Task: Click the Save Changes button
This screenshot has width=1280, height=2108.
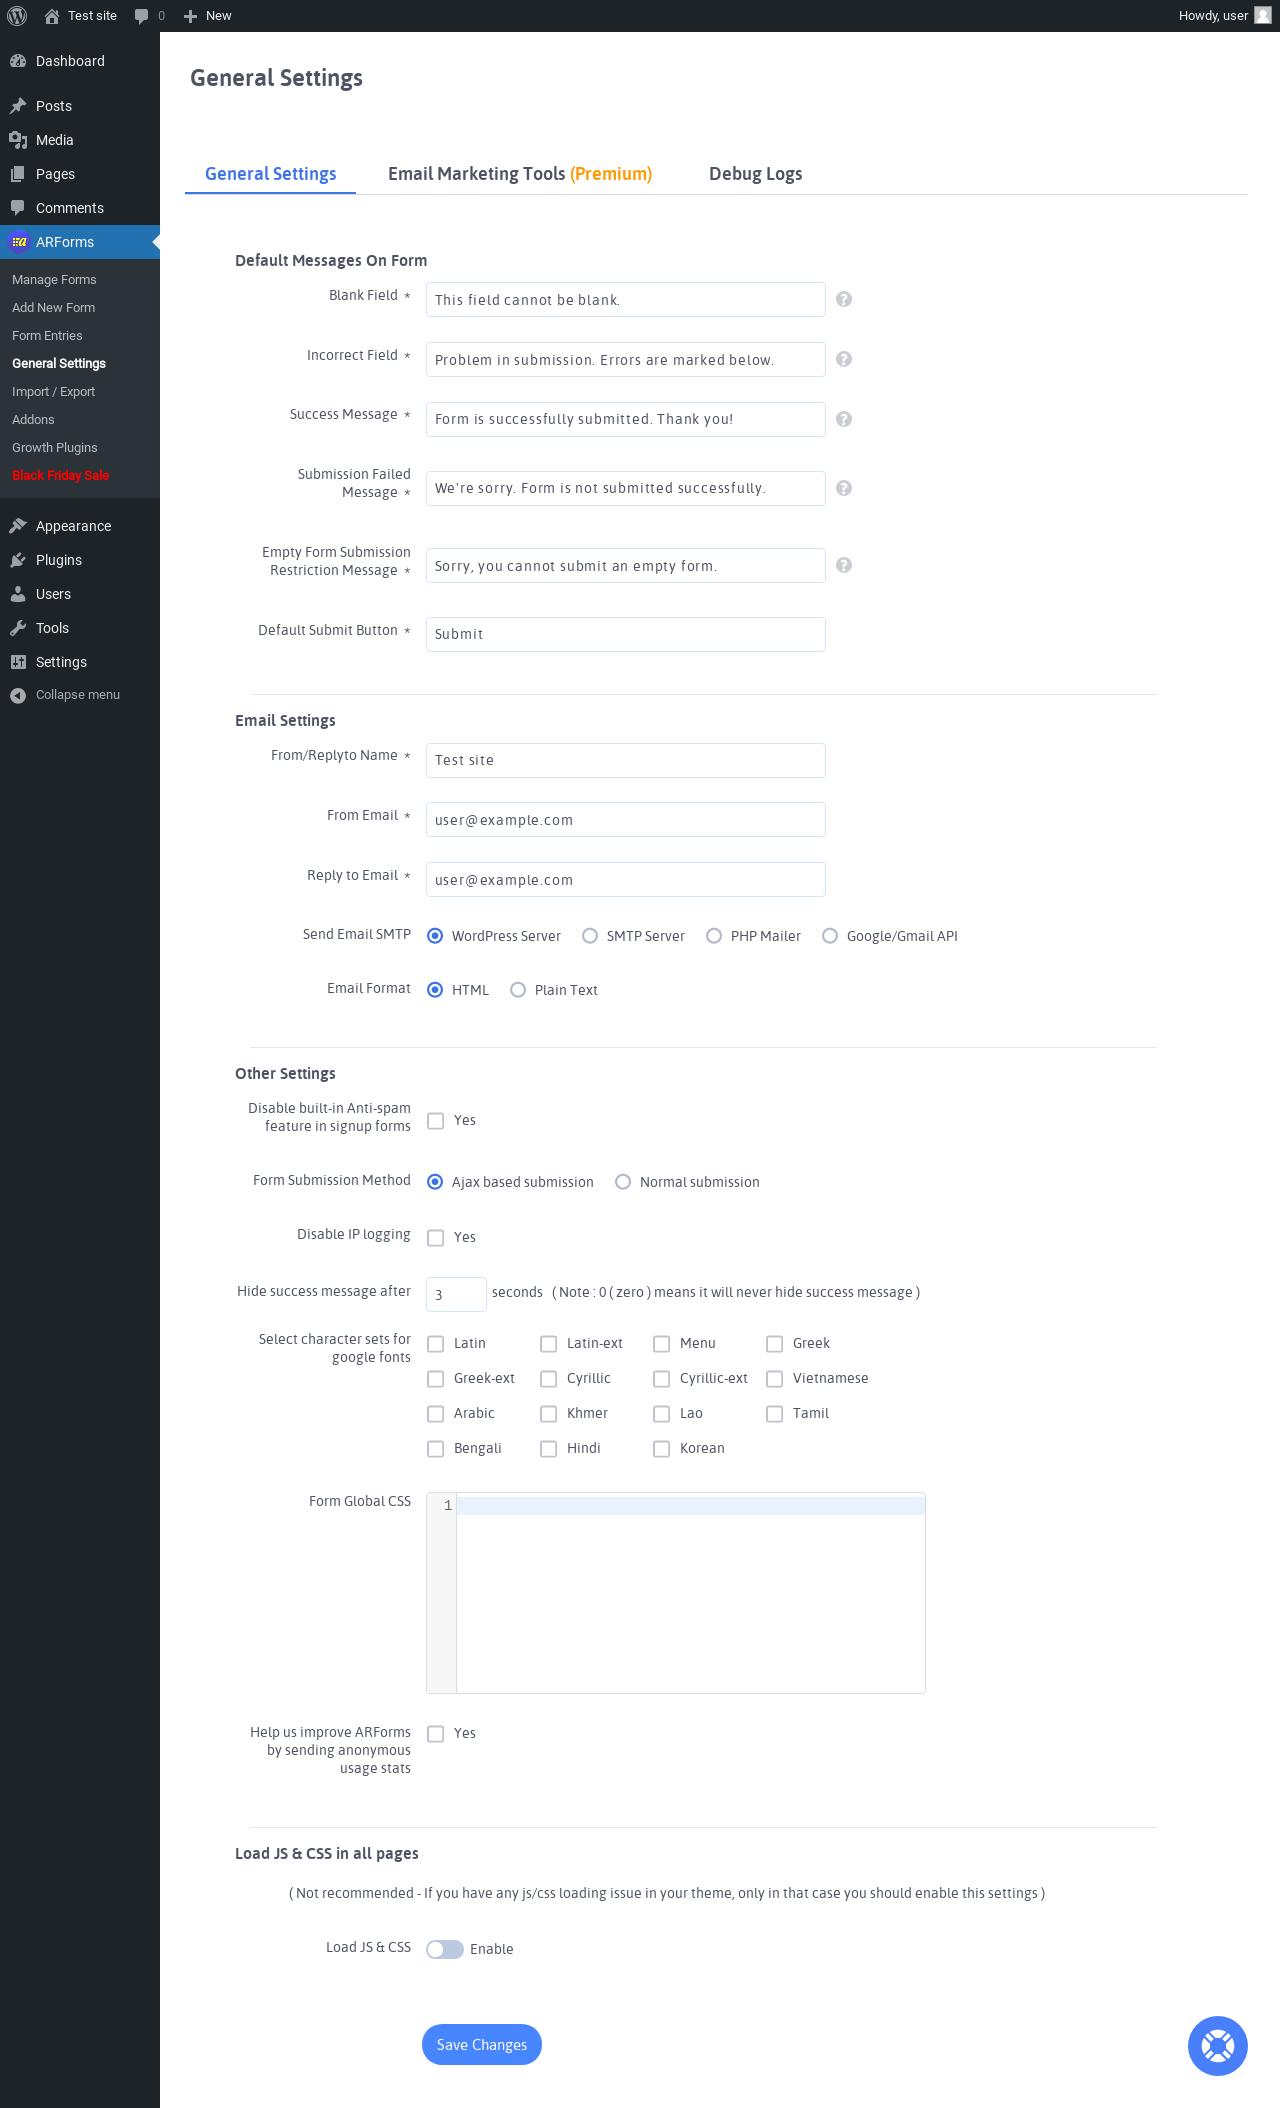Action: click(482, 2045)
